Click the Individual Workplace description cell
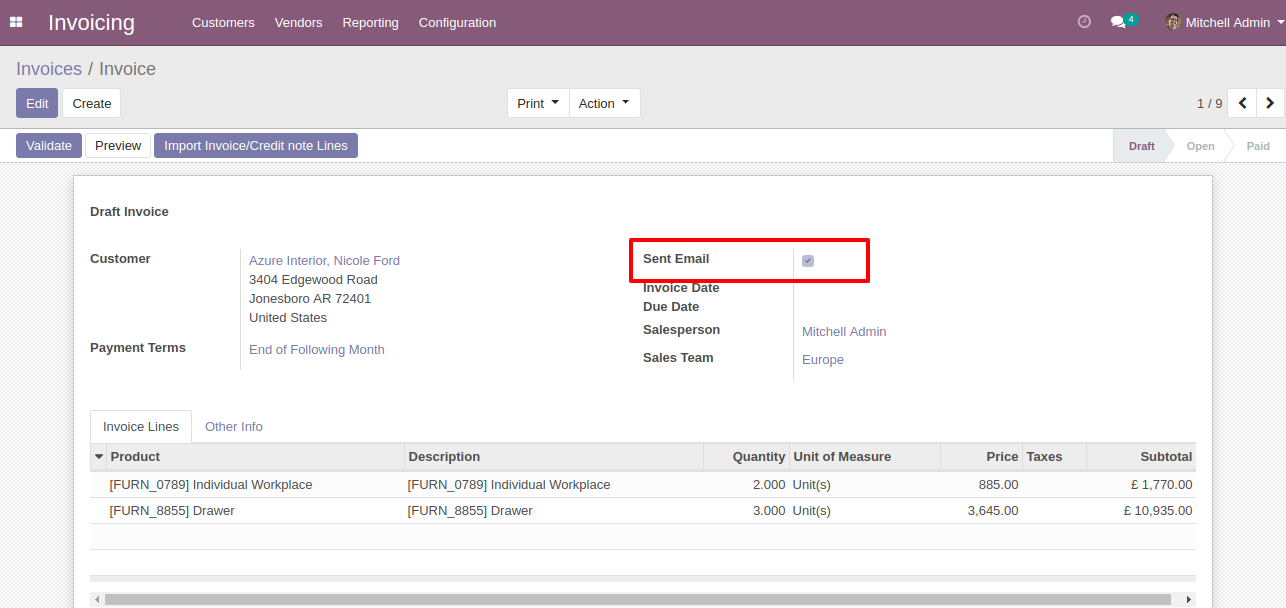 [554, 484]
